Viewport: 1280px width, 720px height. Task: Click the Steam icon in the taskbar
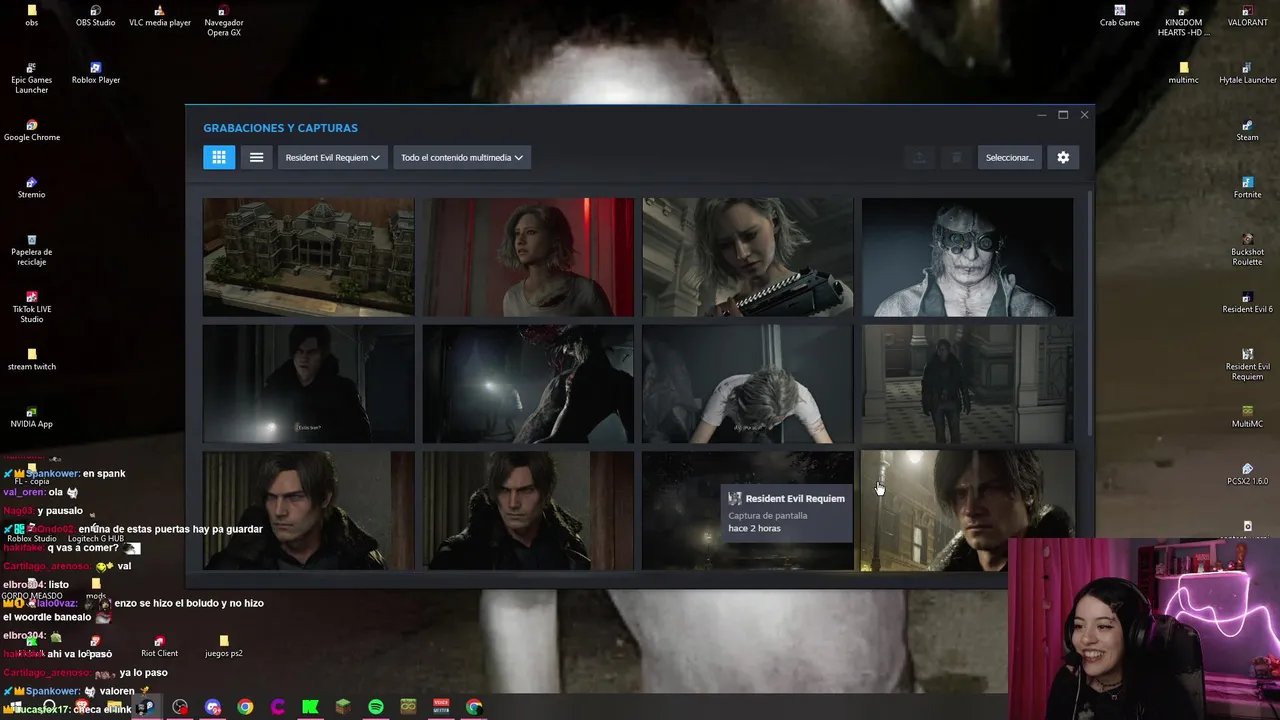tap(147, 707)
